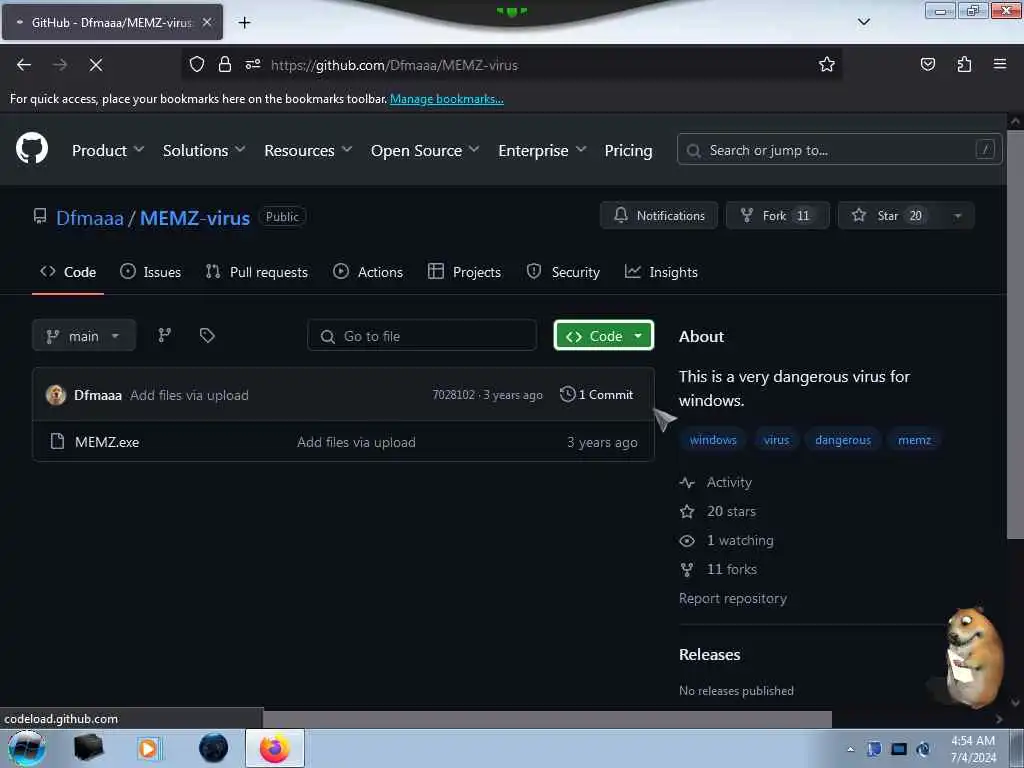Expand the Enterprise menu

point(541,150)
